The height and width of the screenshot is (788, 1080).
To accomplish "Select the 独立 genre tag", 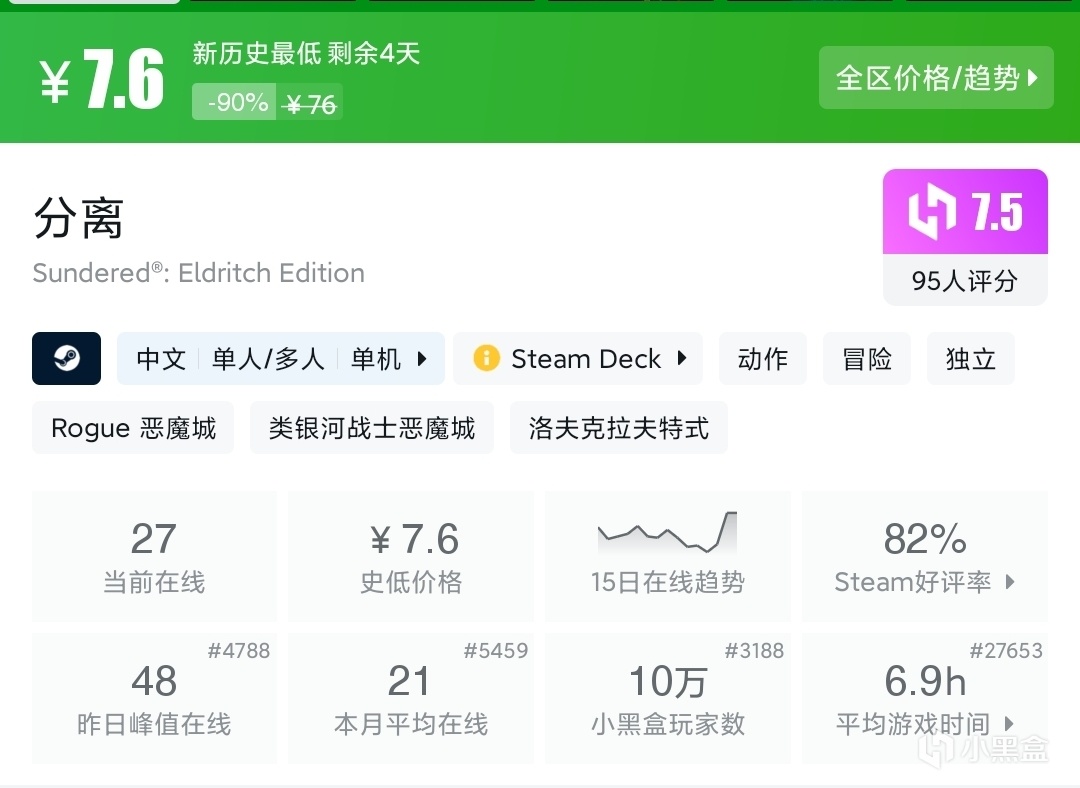I will (x=970, y=359).
